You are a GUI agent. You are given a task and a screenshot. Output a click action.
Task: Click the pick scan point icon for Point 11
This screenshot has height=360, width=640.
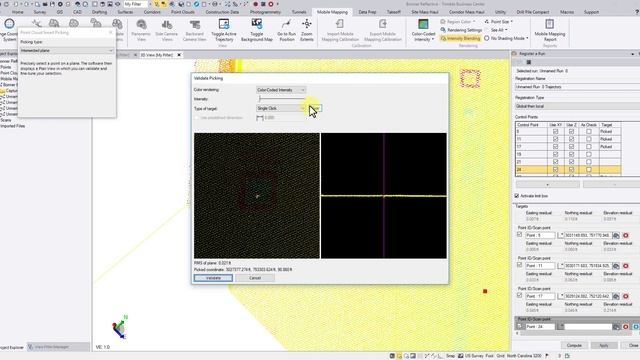pos(616,266)
